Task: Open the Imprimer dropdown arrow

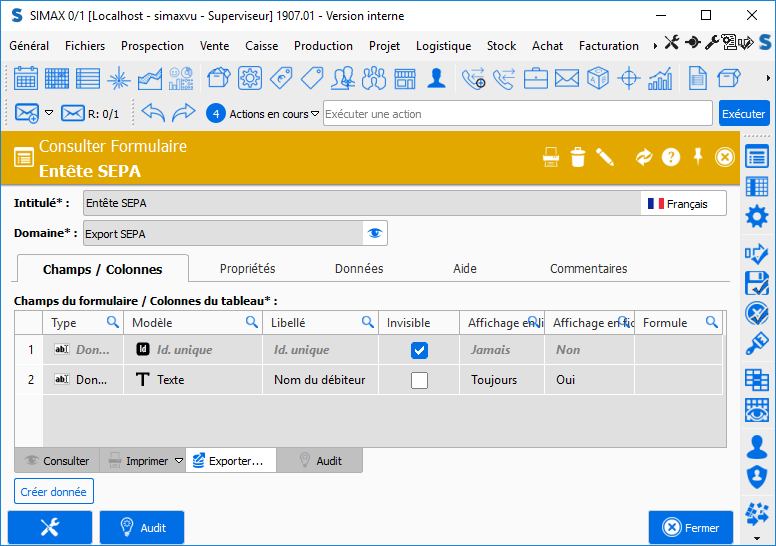Action: coord(179,461)
